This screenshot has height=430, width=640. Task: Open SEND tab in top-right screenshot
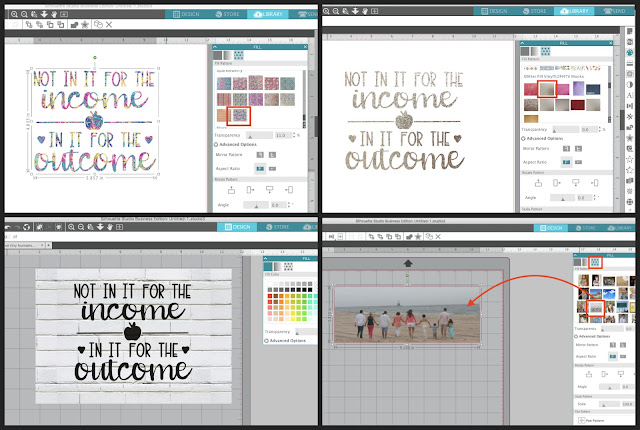click(616, 11)
